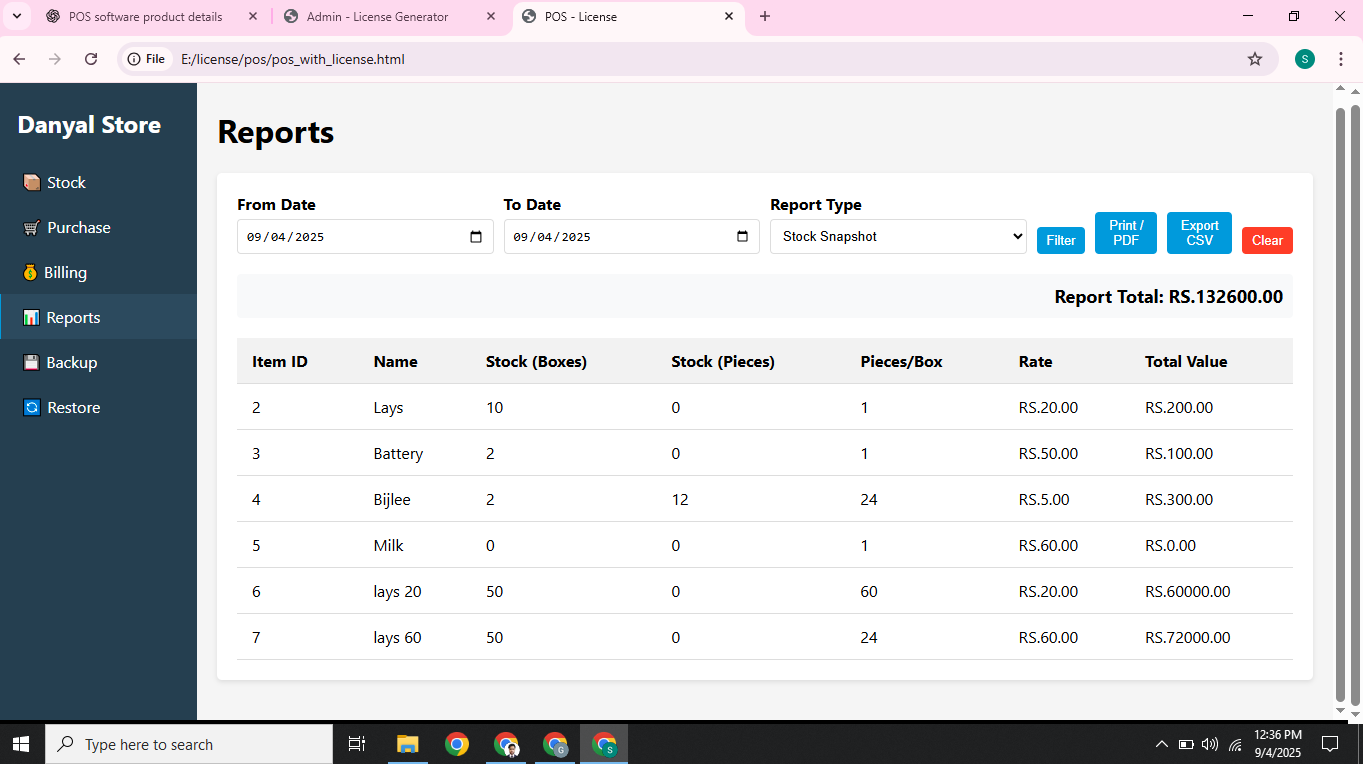Open the notification center icon
1363x764 pixels.
pyautogui.click(x=1330, y=744)
